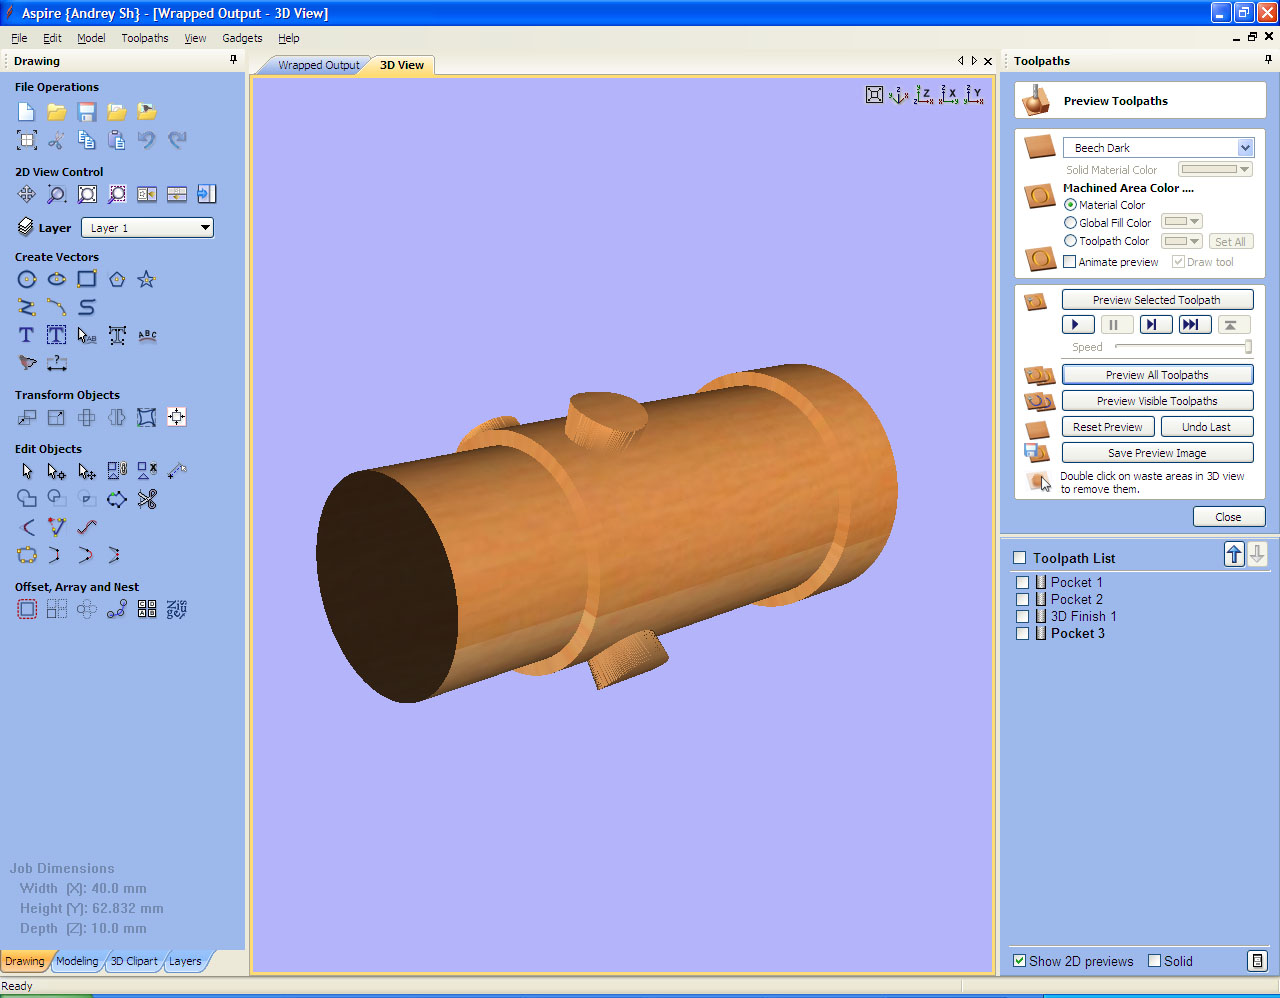The height and width of the screenshot is (998, 1280).
Task: Open the Toolpaths menu
Action: (145, 38)
